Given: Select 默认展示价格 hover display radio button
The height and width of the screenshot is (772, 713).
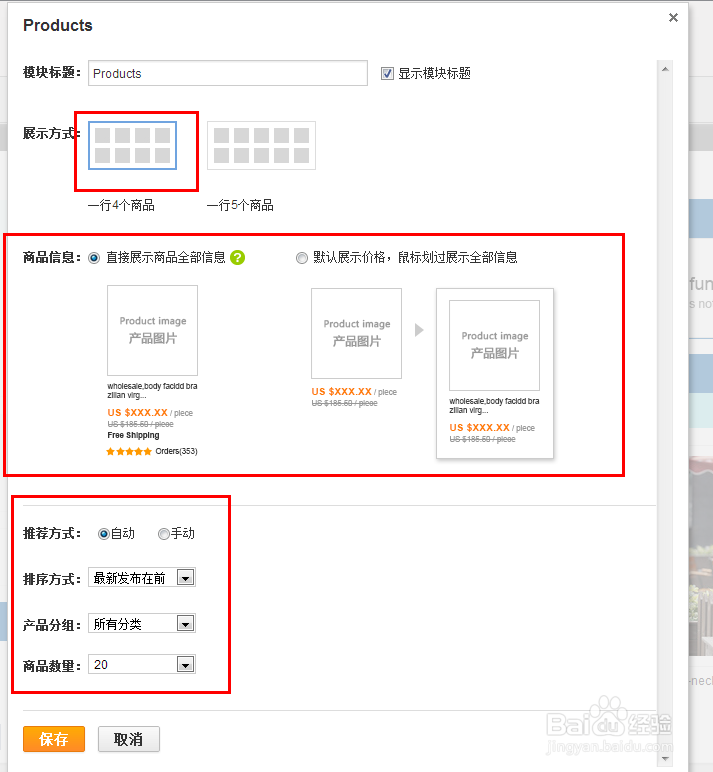Looking at the screenshot, I should point(302,258).
